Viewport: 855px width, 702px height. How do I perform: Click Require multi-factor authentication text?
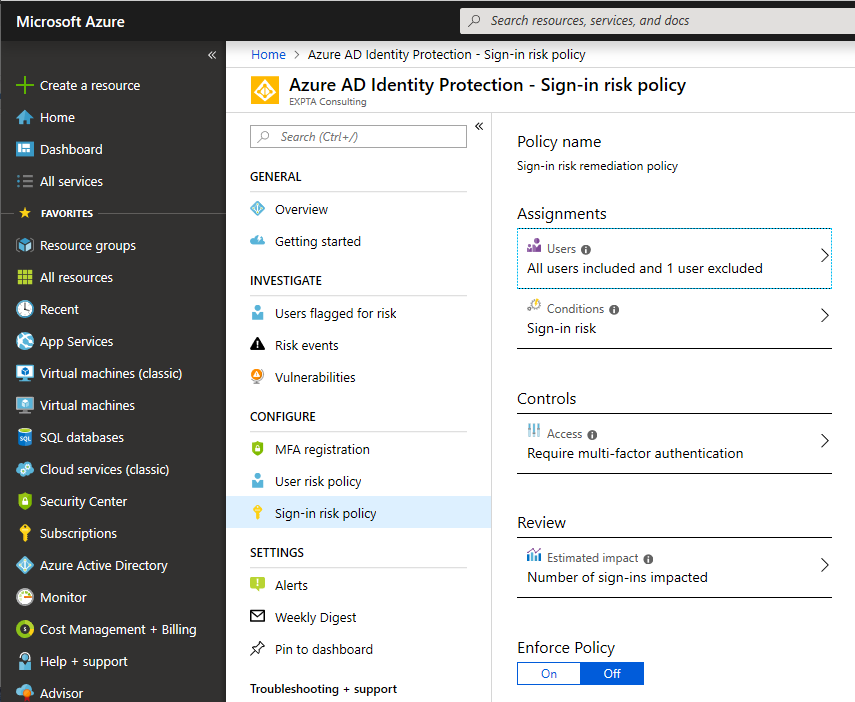[x=635, y=453]
